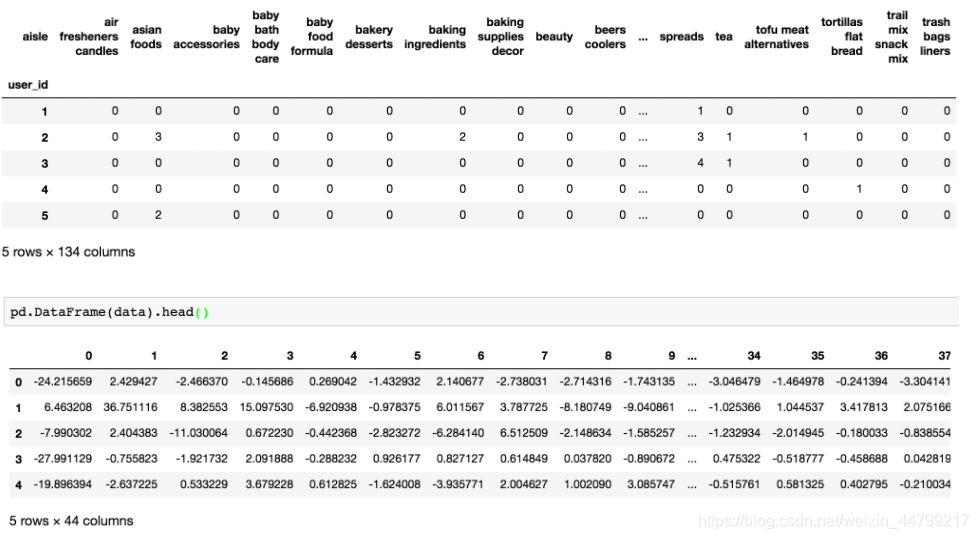Select the 'baby food formula' column header

point(312,37)
